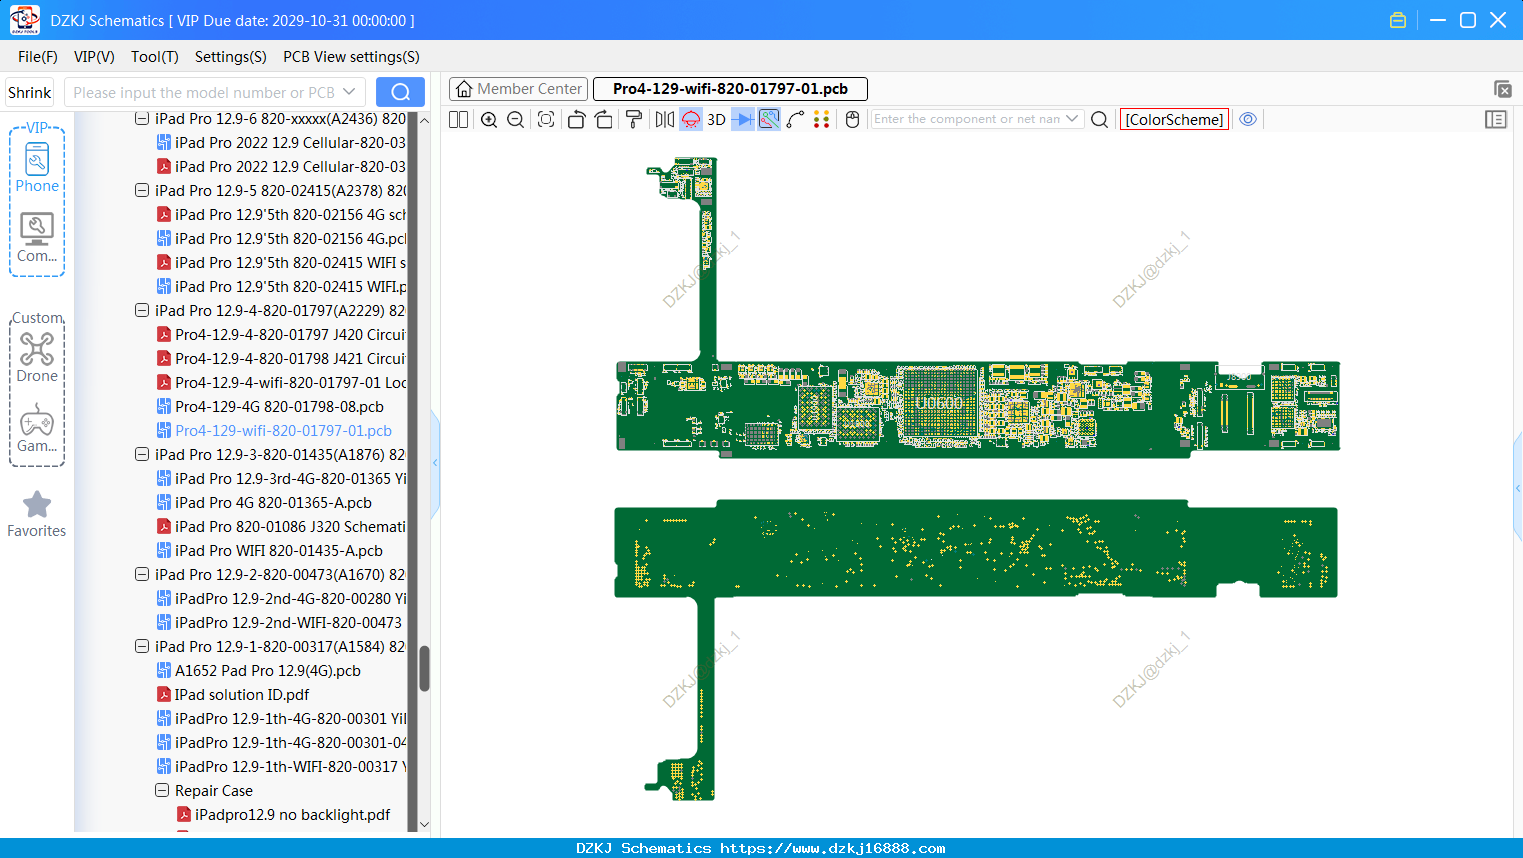
Task: Open the Phone category in sidebar
Action: pos(37,167)
